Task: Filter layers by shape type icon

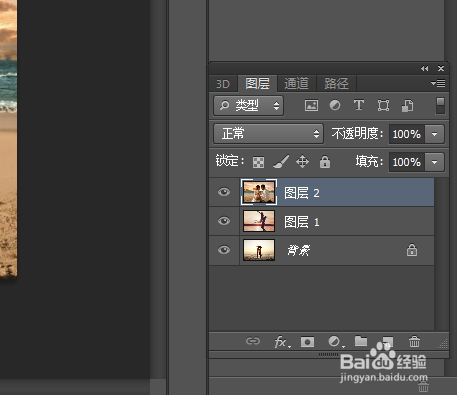Action: click(x=383, y=106)
